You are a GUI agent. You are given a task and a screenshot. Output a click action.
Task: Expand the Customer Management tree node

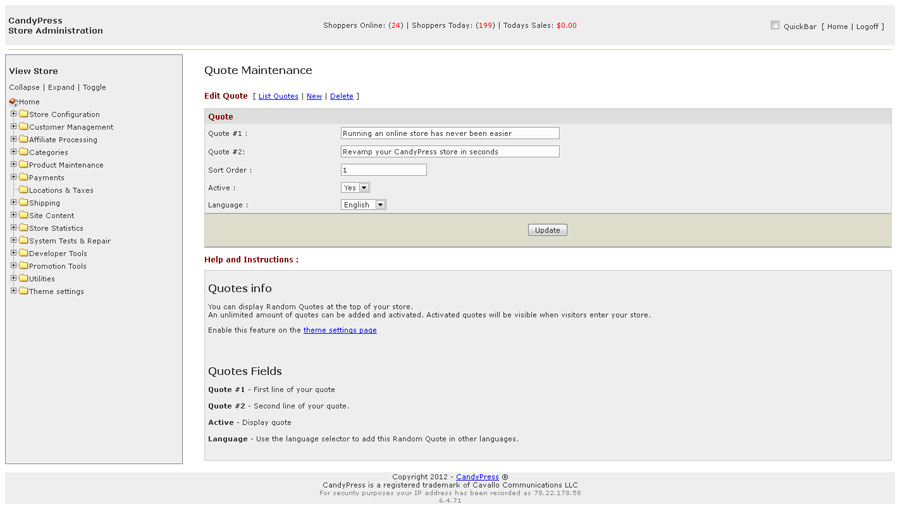(14, 126)
